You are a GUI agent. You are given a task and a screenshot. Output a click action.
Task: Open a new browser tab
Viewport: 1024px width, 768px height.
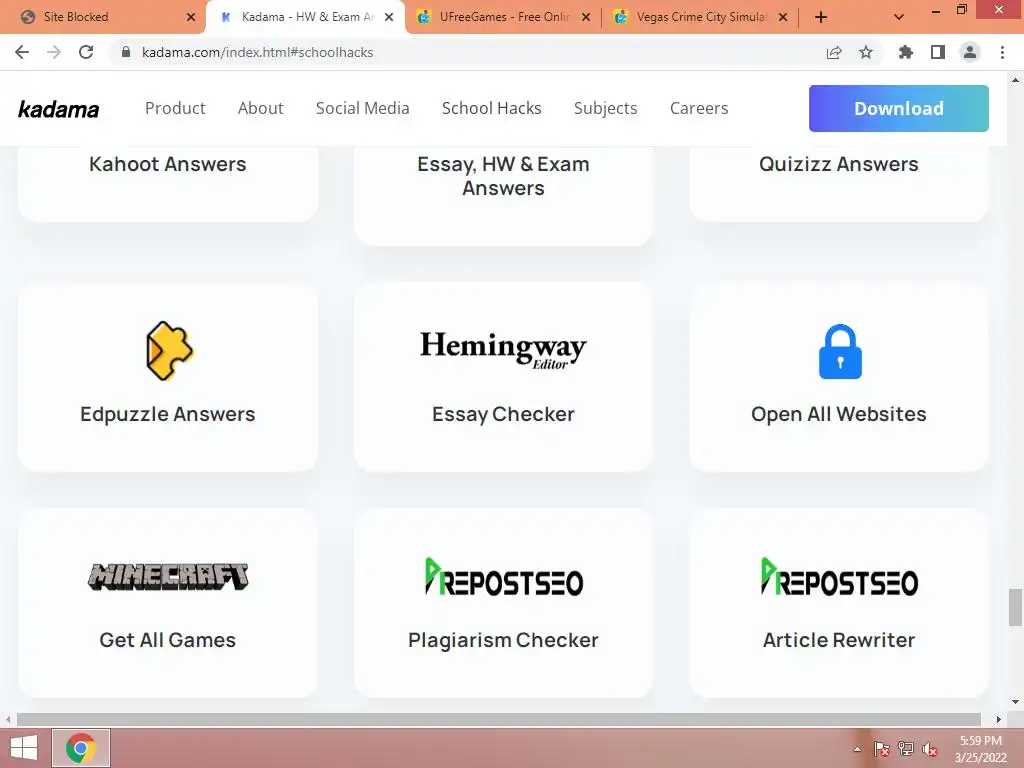[x=821, y=17]
